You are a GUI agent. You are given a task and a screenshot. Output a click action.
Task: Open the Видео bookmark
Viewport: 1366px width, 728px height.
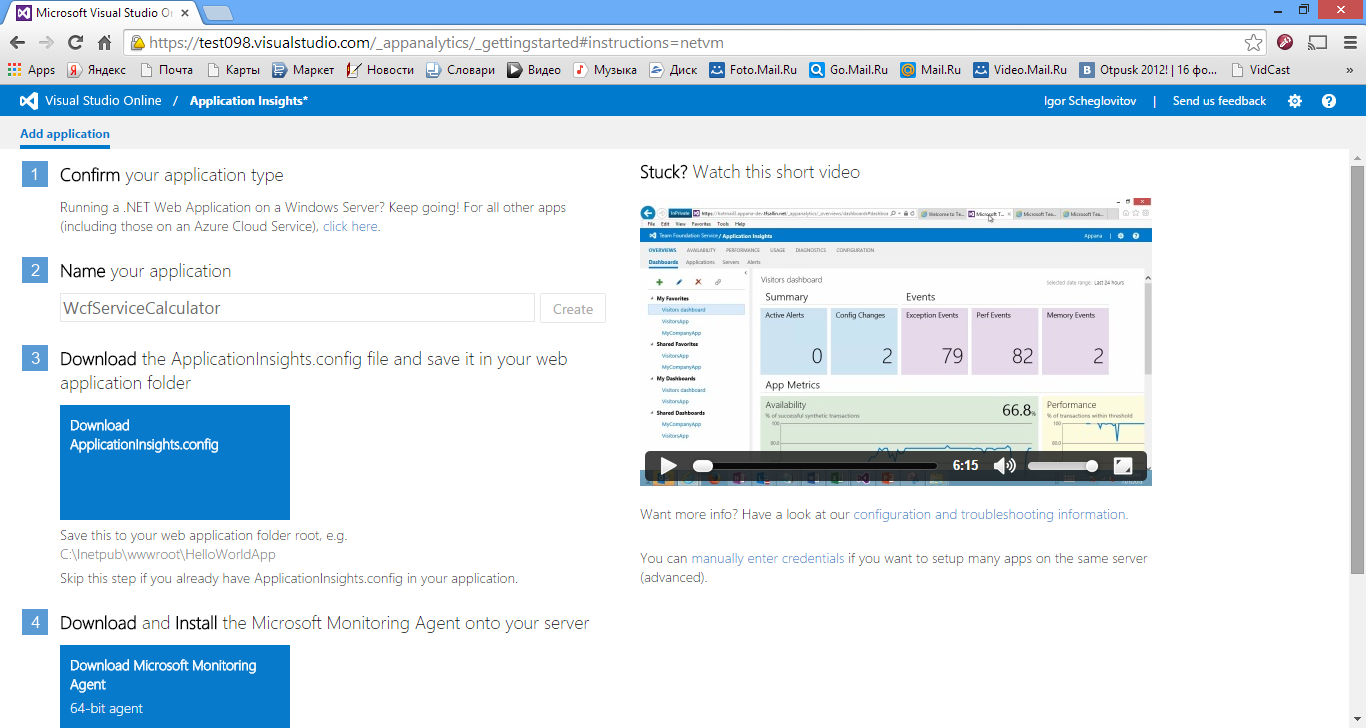[534, 70]
